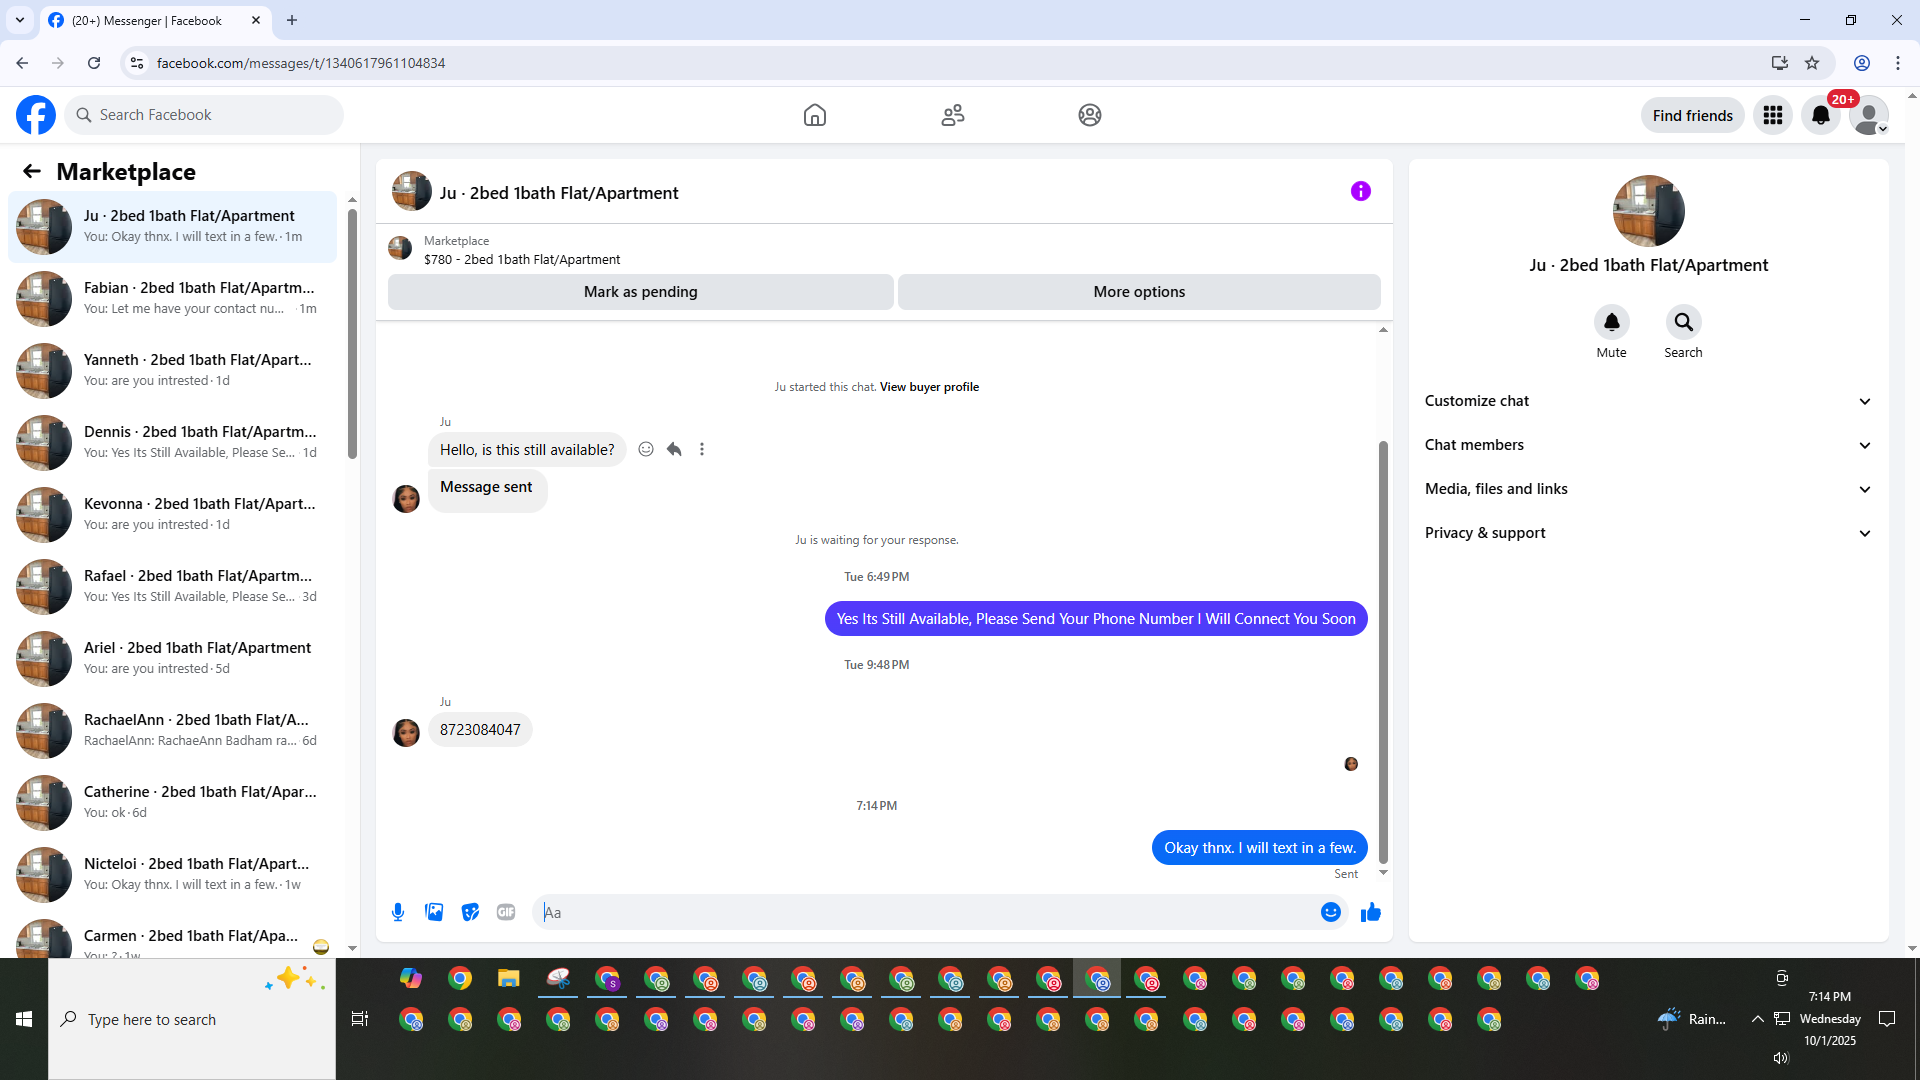
Task: Open the Facebook home logo
Action: click(x=36, y=115)
